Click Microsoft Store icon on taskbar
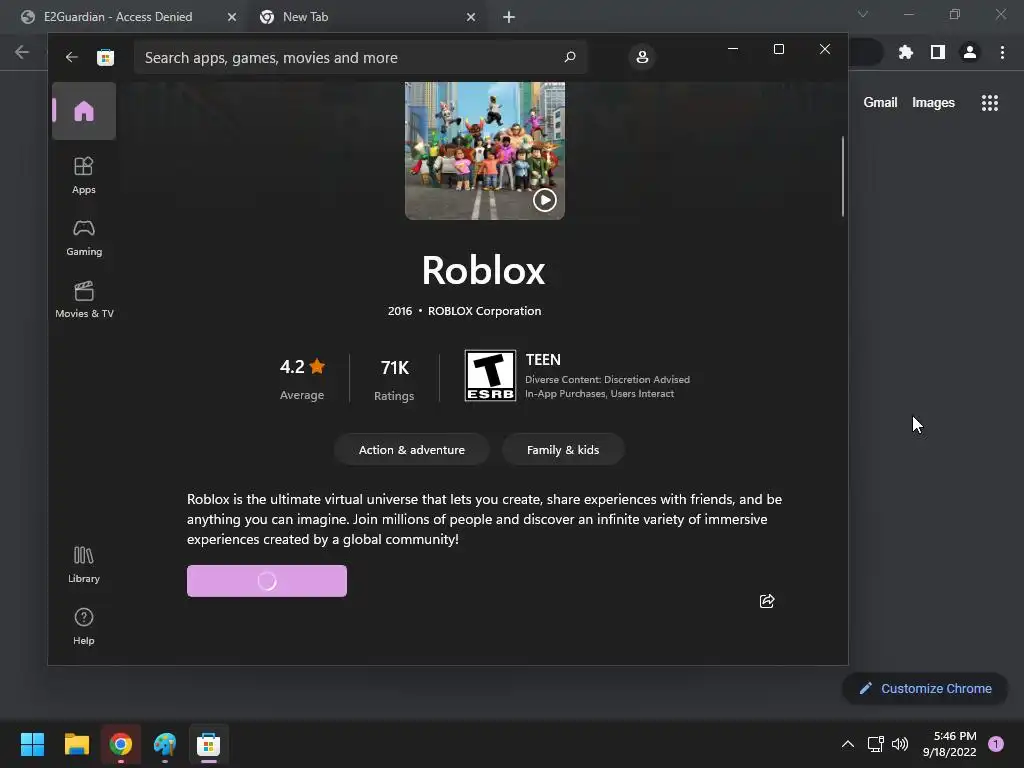The height and width of the screenshot is (768, 1024). coord(208,744)
